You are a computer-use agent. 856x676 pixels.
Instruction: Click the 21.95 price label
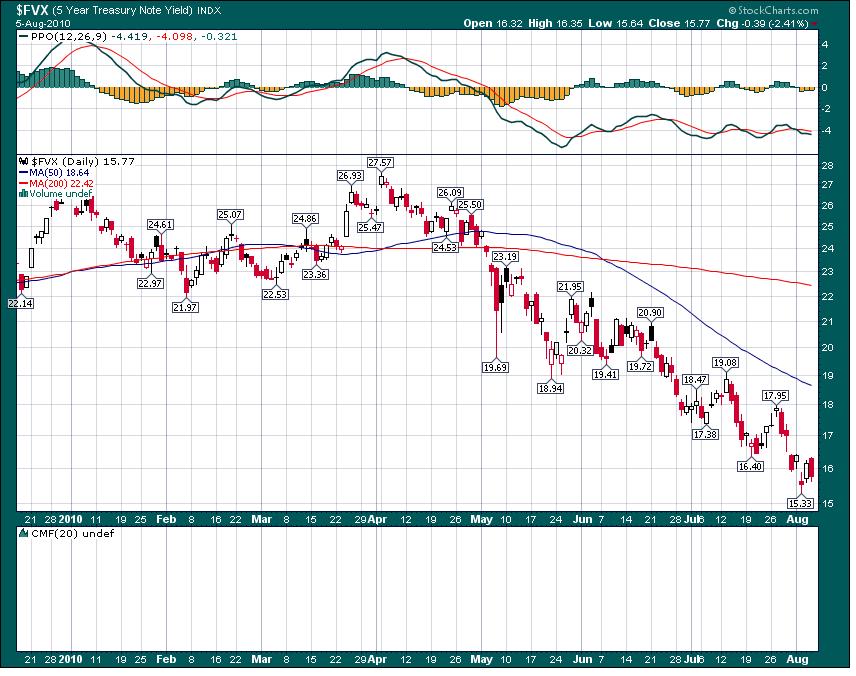[x=570, y=287]
